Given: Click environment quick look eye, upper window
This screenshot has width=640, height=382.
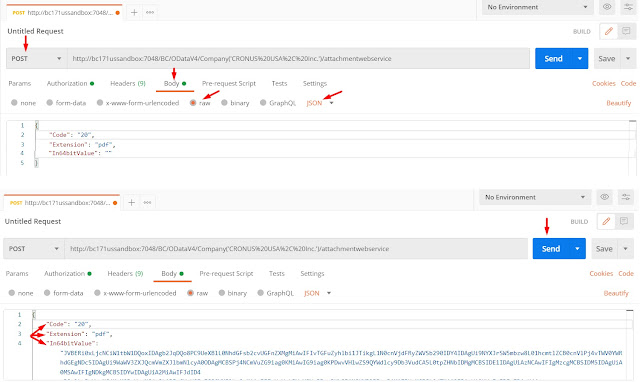Looking at the screenshot, I should pos(607,7).
